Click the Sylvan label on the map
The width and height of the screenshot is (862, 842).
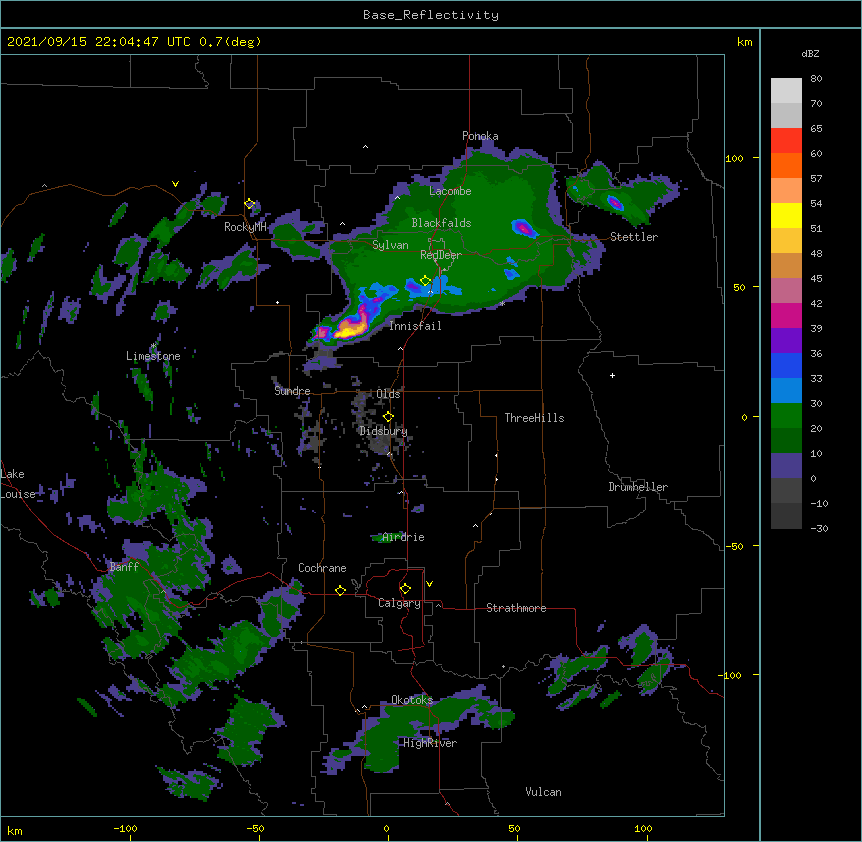point(390,245)
